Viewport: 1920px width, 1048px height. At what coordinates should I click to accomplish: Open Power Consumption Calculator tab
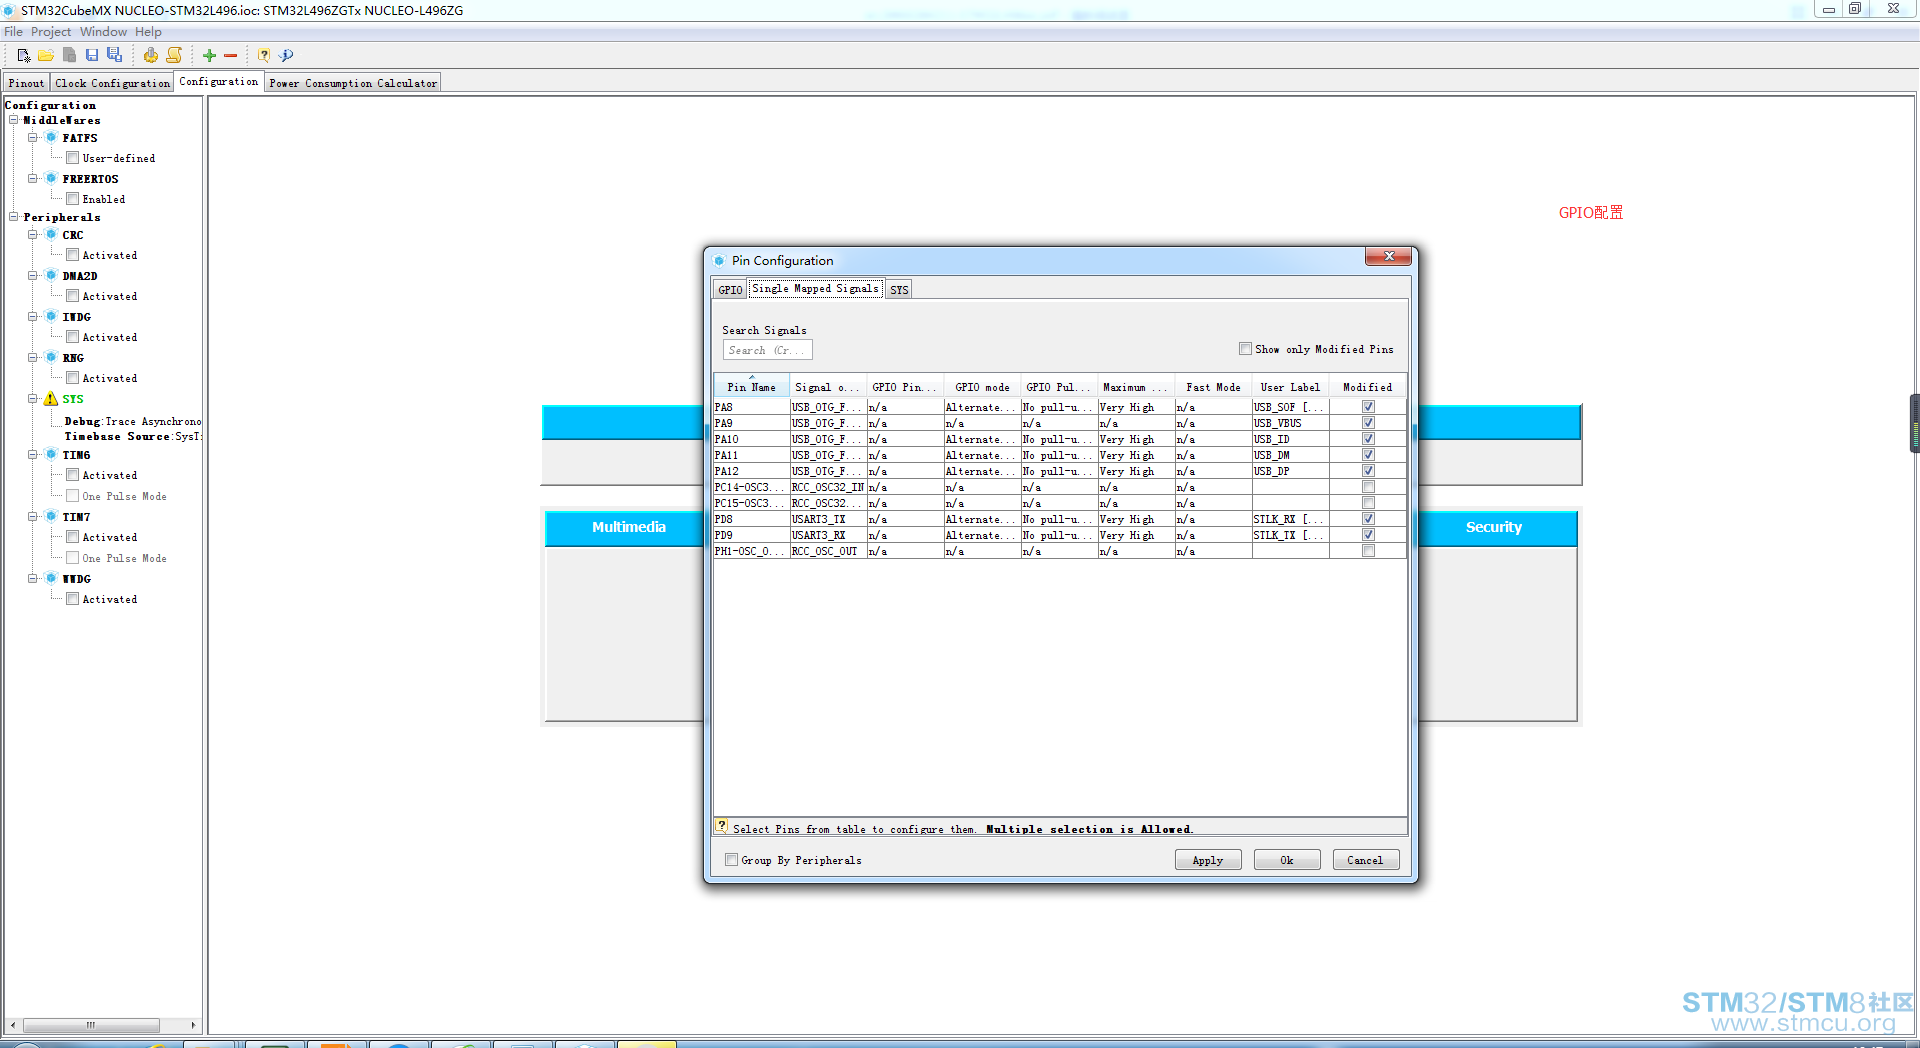353,83
